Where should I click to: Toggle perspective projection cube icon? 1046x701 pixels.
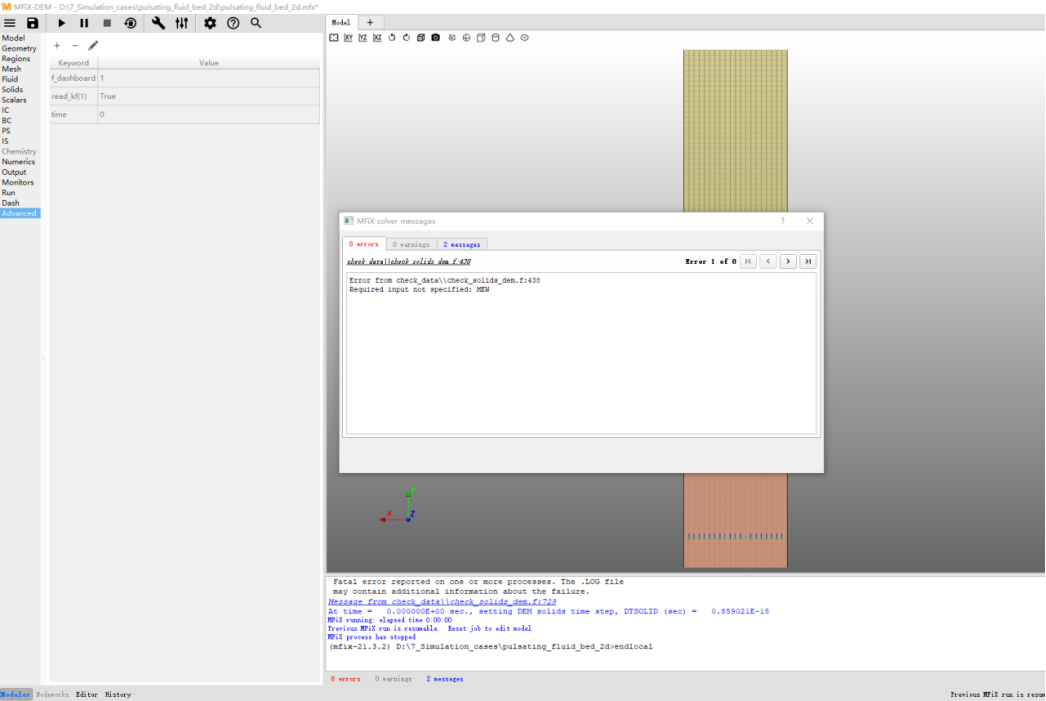point(421,38)
